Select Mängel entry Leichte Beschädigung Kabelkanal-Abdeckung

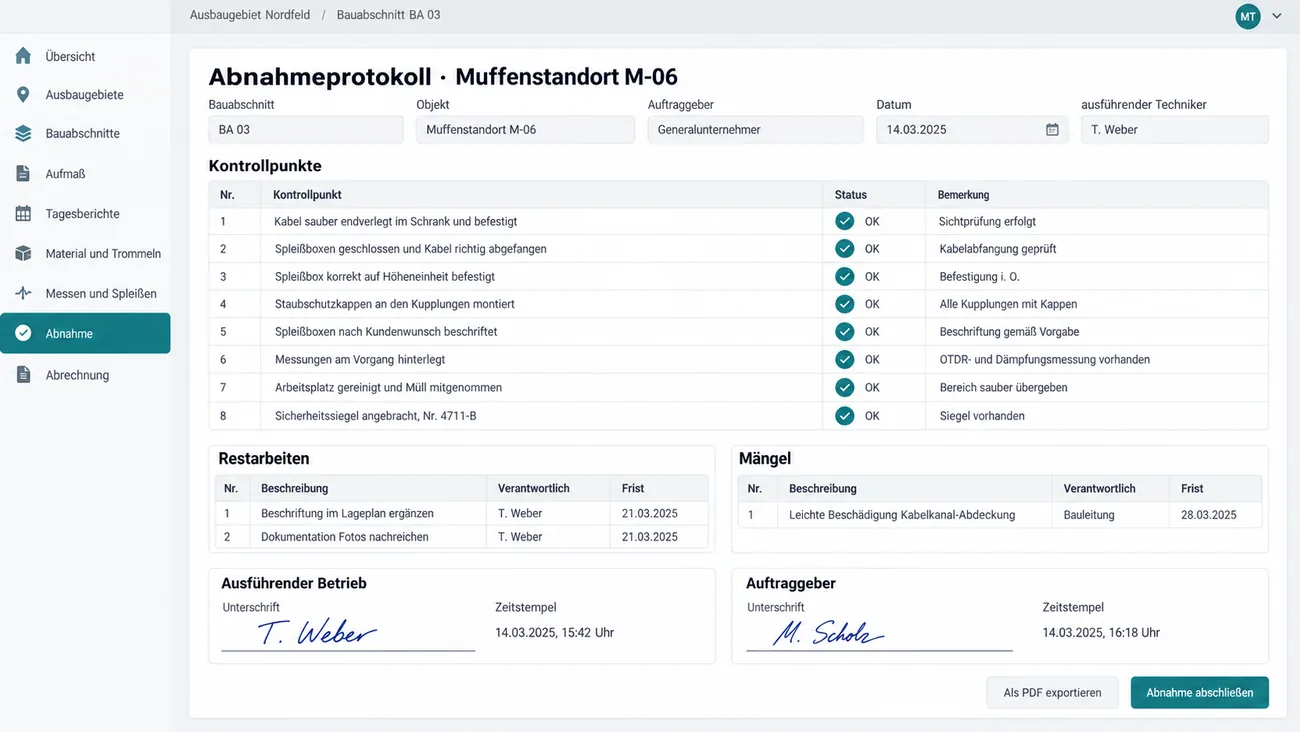pos(1000,515)
